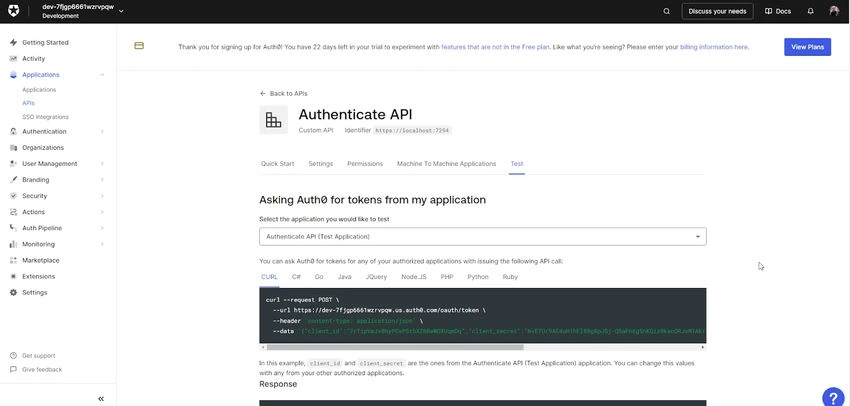The height and width of the screenshot is (406, 850).
Task: Select the C# code tab
Action: pos(297,277)
